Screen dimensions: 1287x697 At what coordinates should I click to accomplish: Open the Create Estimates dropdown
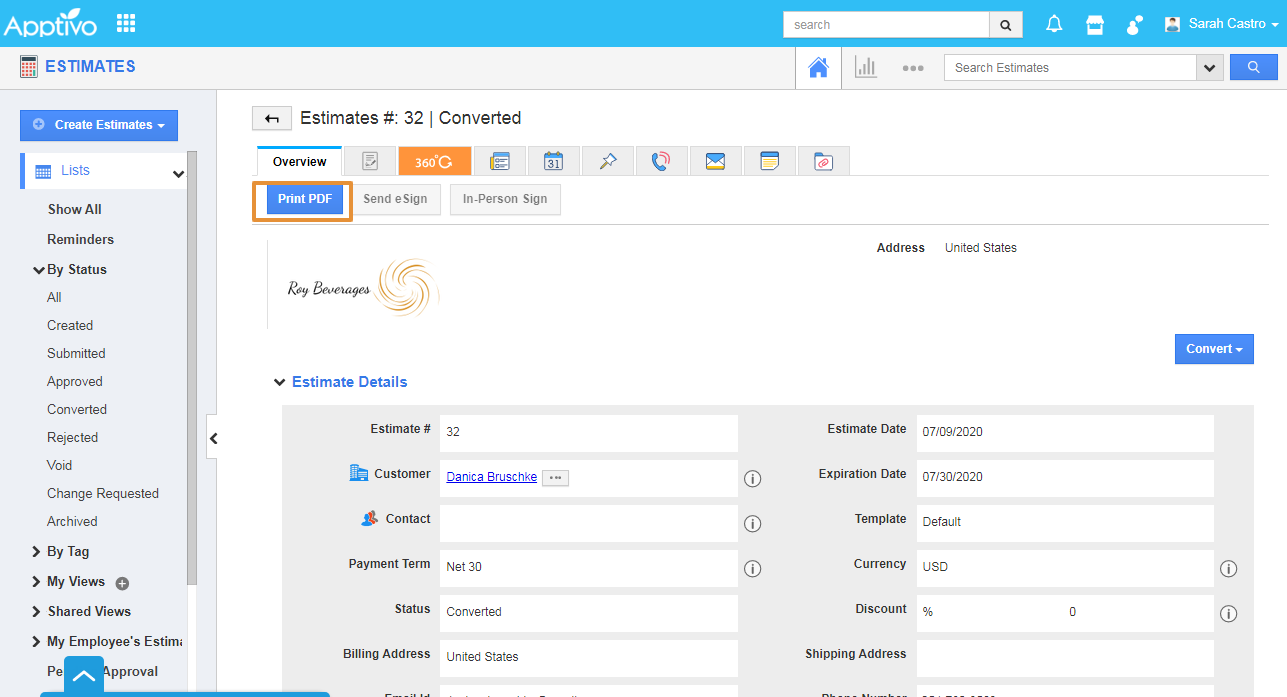tap(99, 125)
